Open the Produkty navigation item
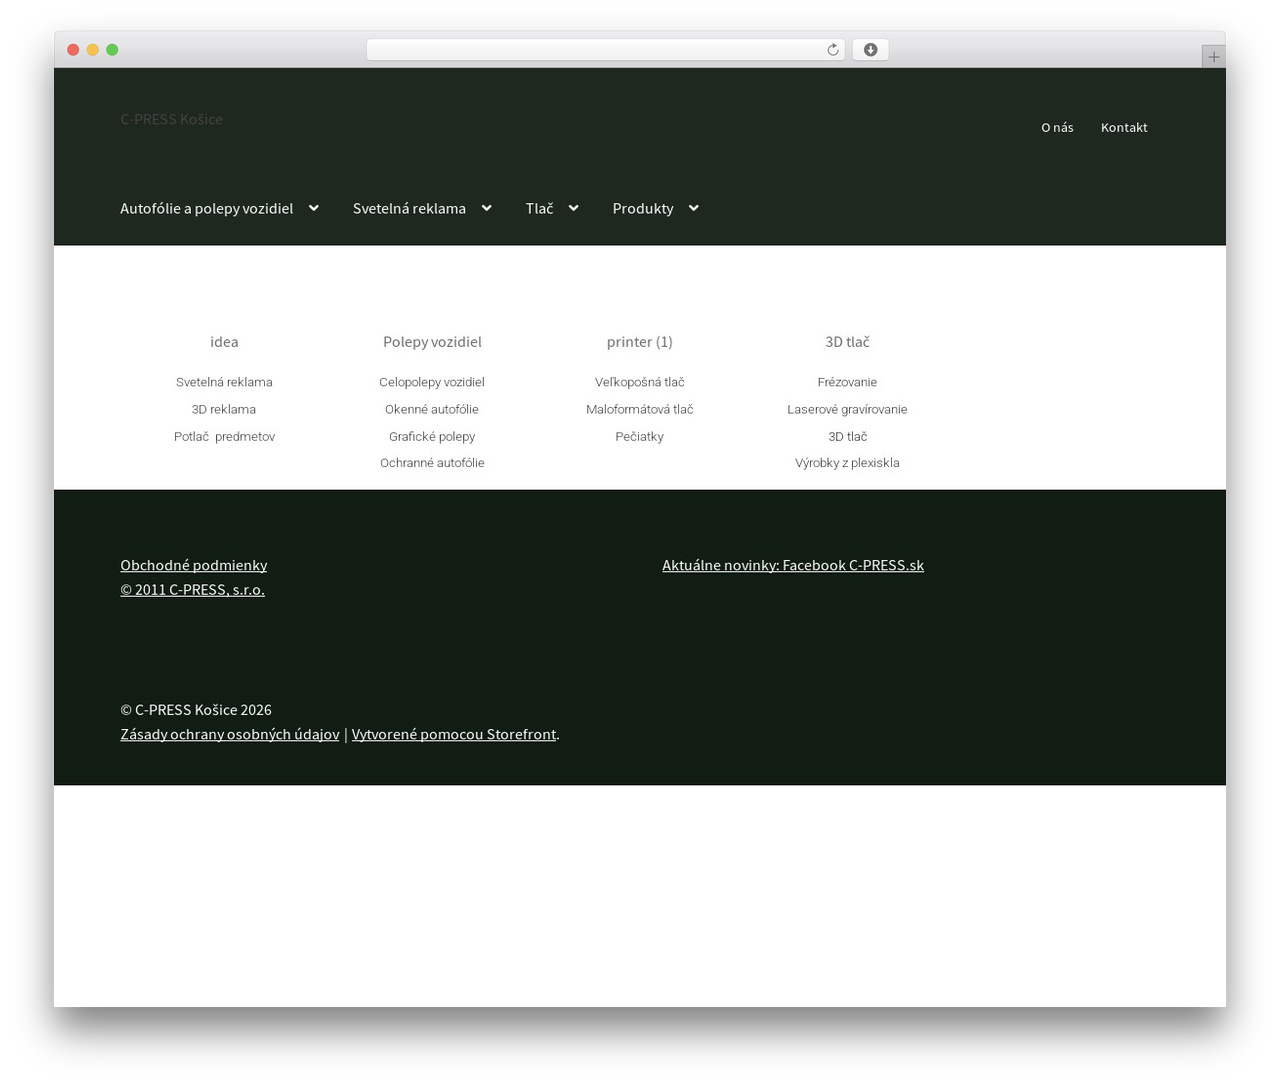Screen dimensions: 1280x1084 (643, 208)
